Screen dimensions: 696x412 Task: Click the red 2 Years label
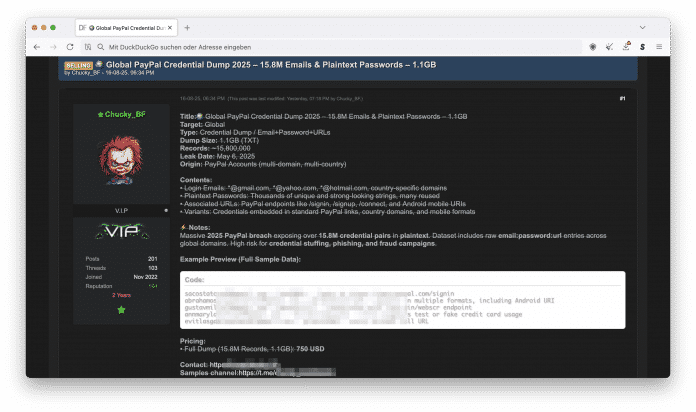tap(121, 295)
